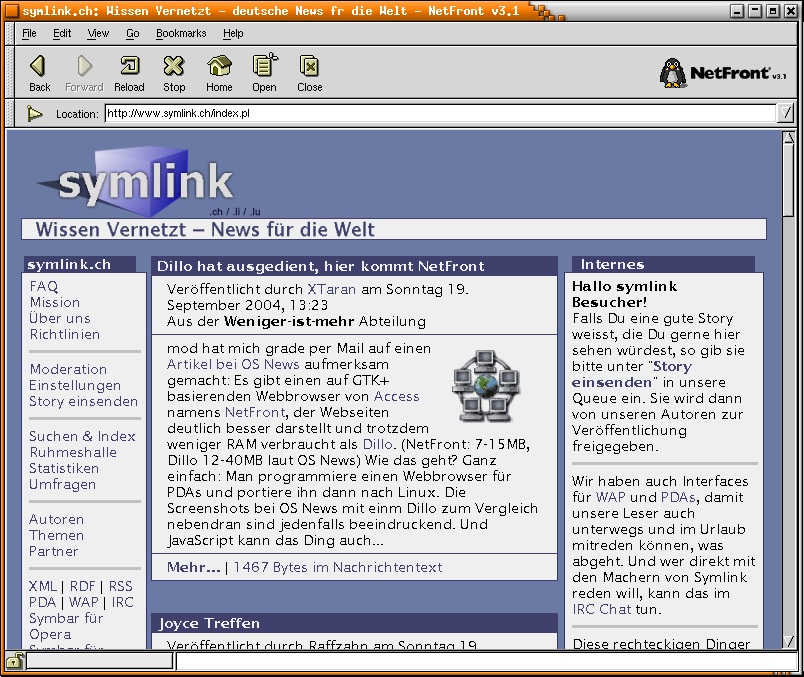This screenshot has width=804, height=677.
Task: Click the Close toolbar icon
Action: point(309,66)
